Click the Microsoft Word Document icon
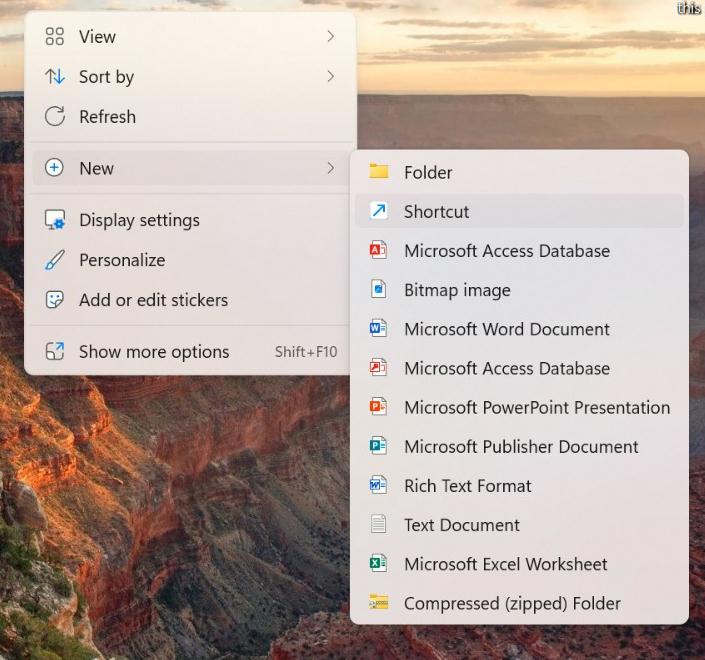Screen dimensions: 705x660 [x=378, y=329]
